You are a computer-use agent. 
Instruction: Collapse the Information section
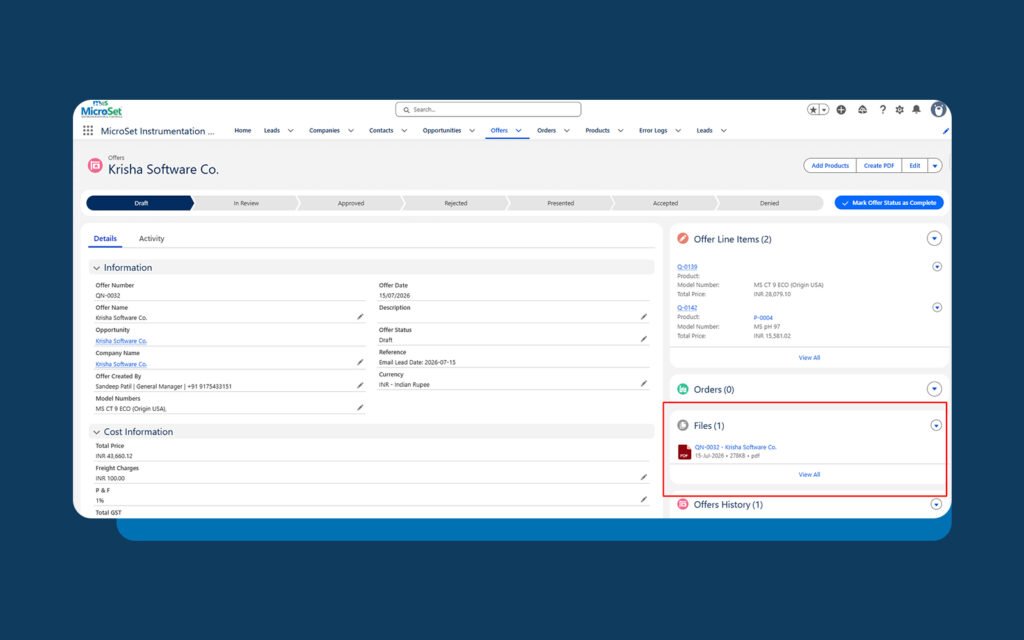pos(97,268)
